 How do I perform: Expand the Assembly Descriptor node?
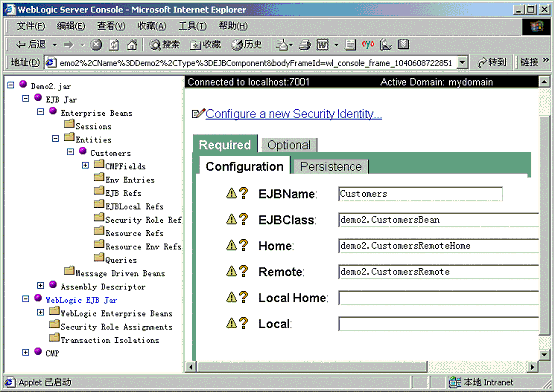[41, 285]
